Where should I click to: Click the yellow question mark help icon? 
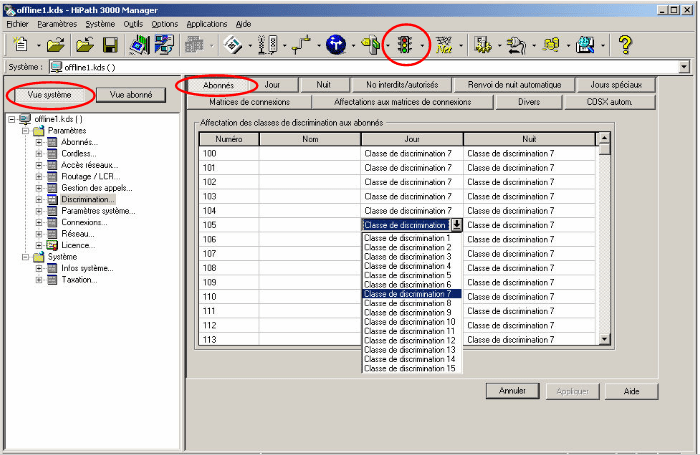click(625, 45)
